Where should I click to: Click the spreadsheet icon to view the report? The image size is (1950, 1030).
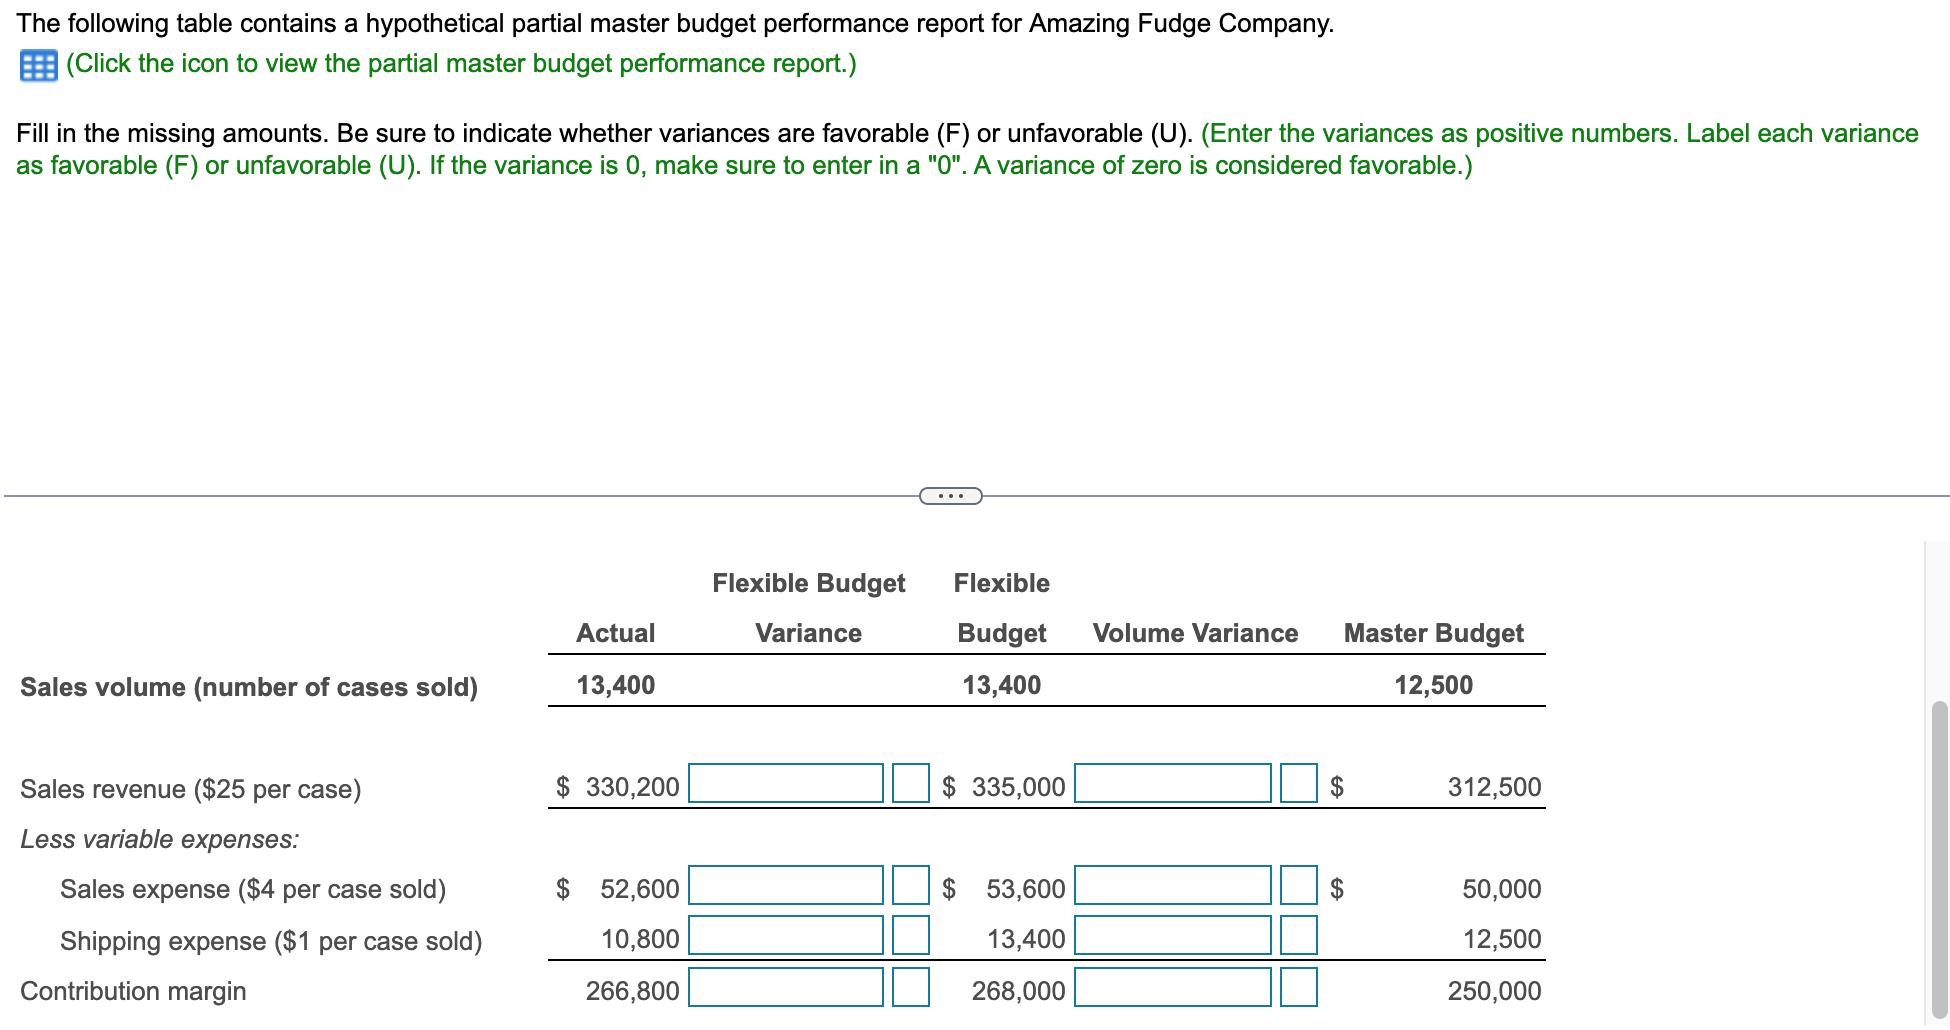click(34, 66)
